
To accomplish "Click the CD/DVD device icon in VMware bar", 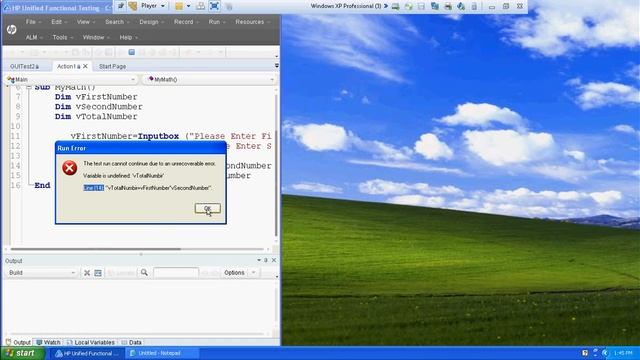I will pos(409,6).
